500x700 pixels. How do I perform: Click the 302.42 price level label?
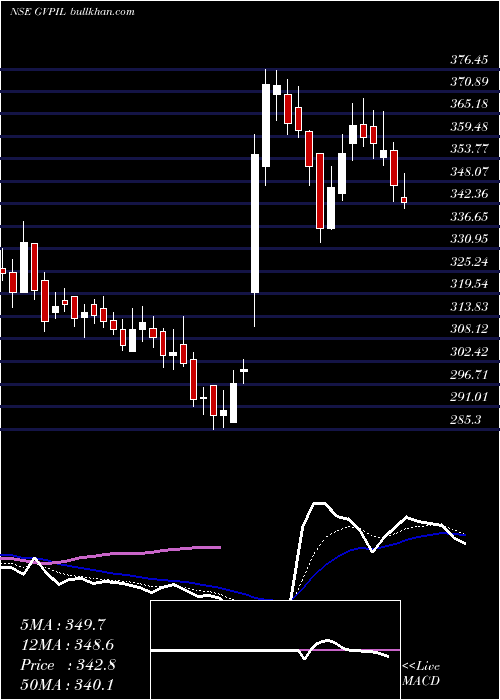point(469,352)
